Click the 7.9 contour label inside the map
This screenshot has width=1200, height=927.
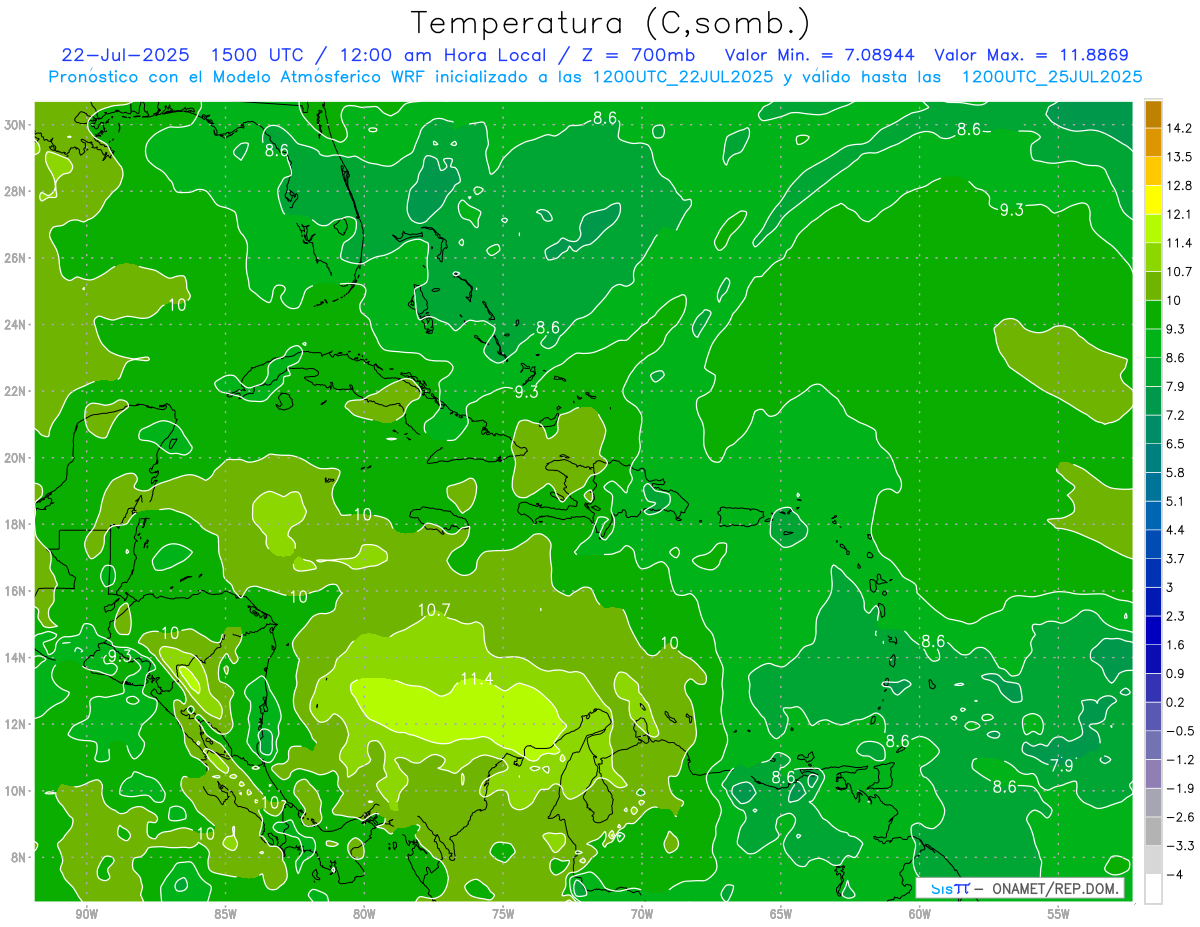click(1062, 766)
